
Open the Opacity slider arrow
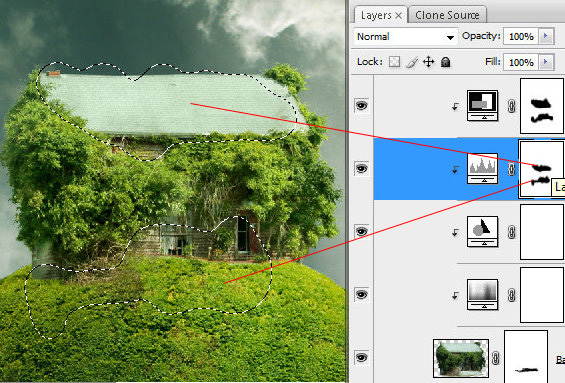(546, 36)
